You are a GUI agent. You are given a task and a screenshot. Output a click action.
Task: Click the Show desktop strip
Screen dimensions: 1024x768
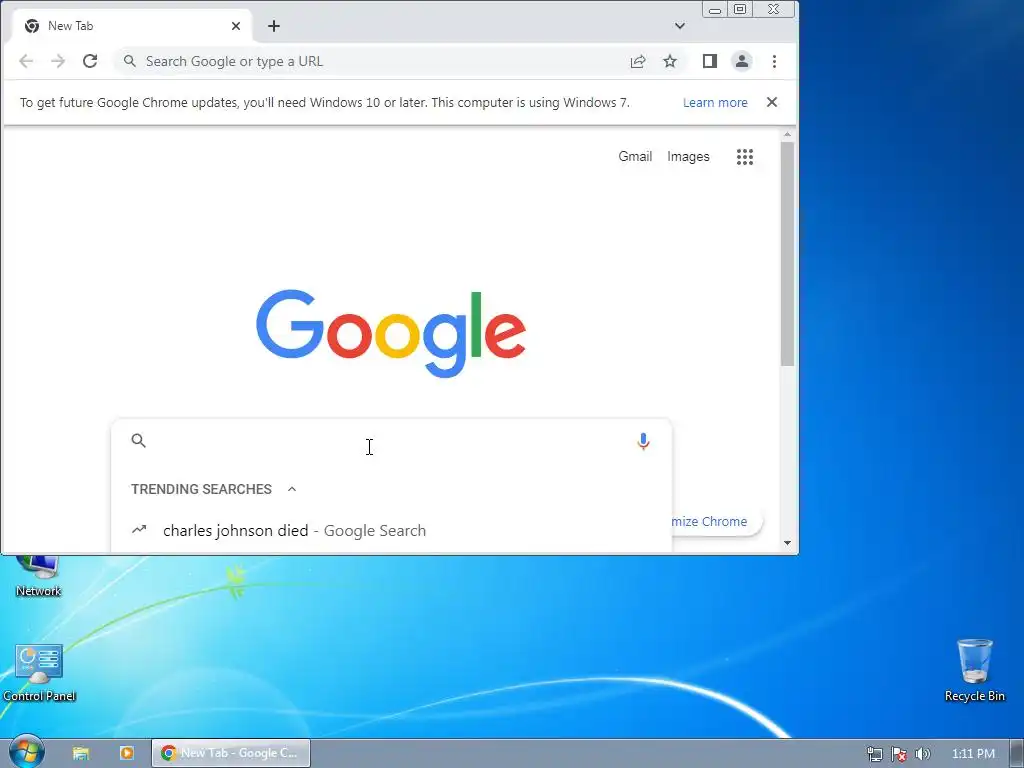[1017, 754]
